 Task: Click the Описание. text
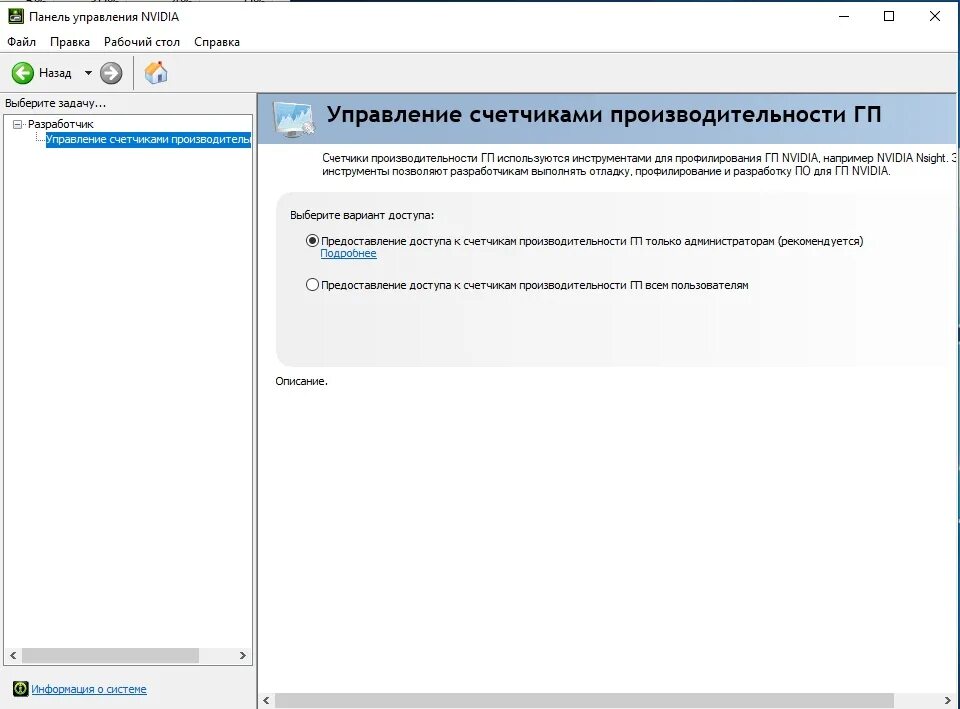pyautogui.click(x=301, y=381)
